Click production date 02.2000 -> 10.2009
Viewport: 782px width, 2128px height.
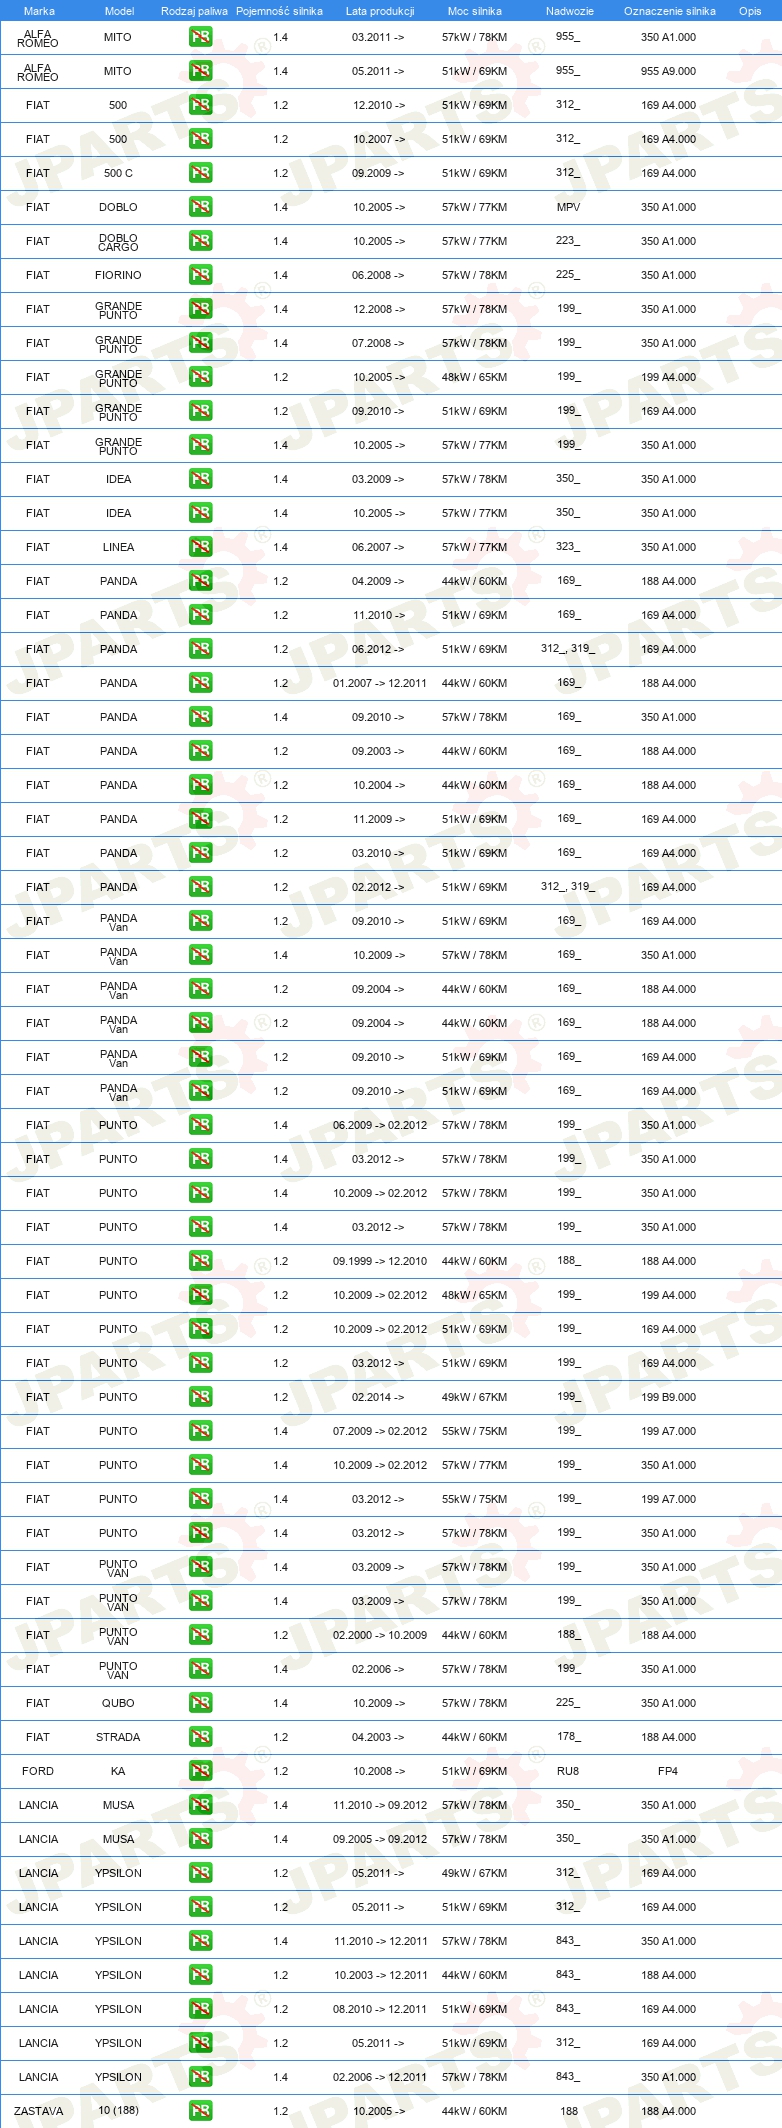pyautogui.click(x=380, y=1635)
